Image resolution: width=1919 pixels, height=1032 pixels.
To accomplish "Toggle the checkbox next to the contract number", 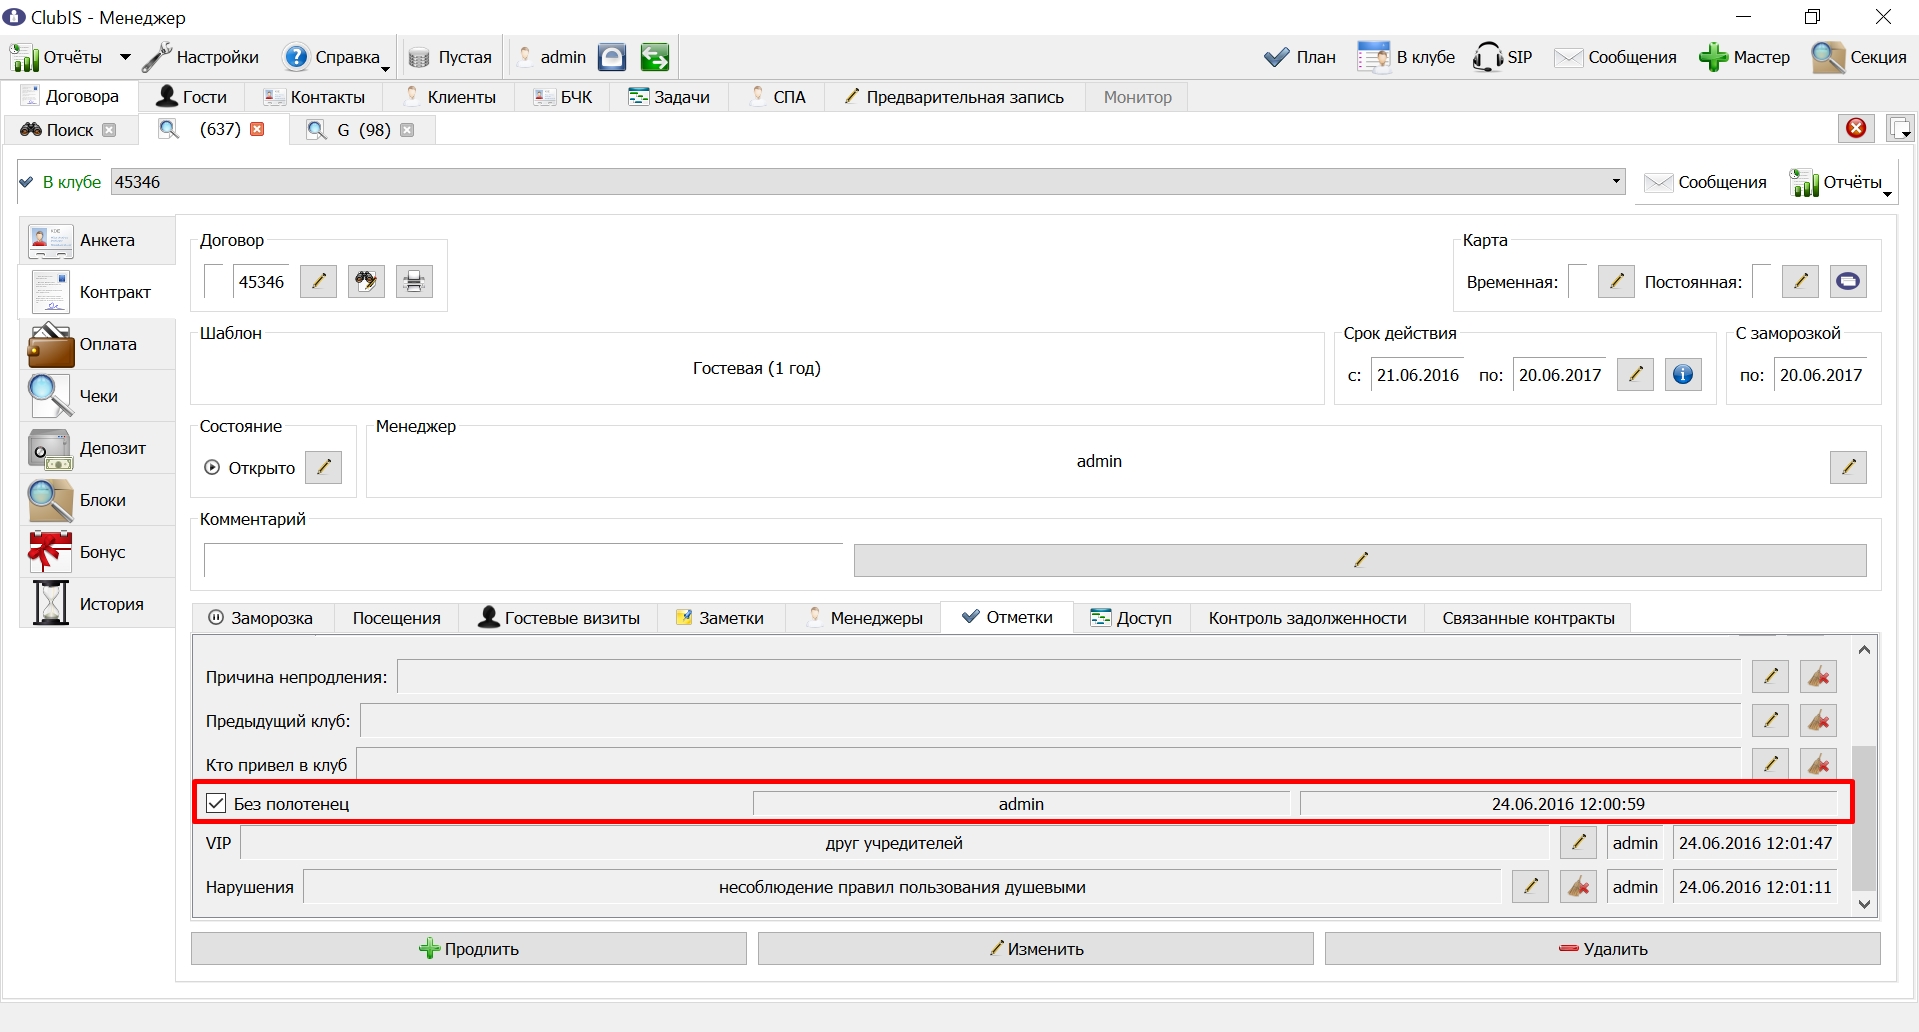I will (214, 281).
